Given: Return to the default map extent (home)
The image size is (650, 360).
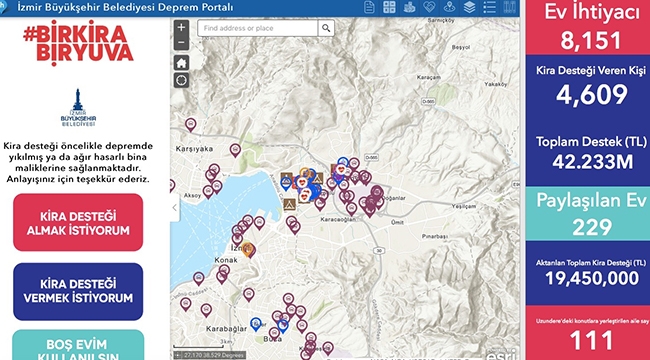Looking at the screenshot, I should (181, 63).
